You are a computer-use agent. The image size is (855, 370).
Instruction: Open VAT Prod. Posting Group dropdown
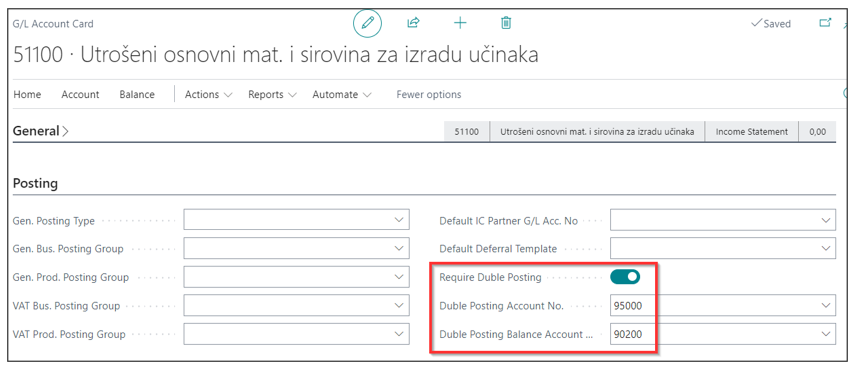(x=399, y=333)
